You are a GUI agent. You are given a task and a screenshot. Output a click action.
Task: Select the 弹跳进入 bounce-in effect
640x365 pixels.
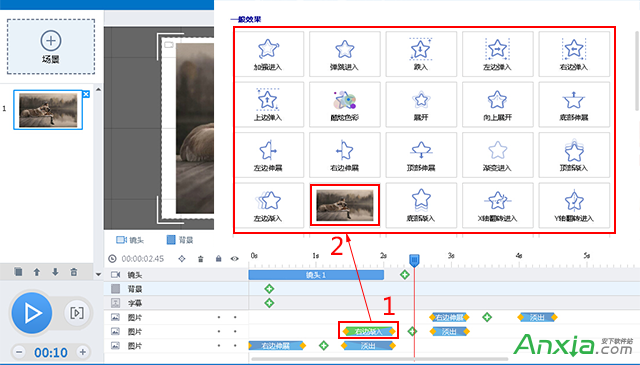344,54
